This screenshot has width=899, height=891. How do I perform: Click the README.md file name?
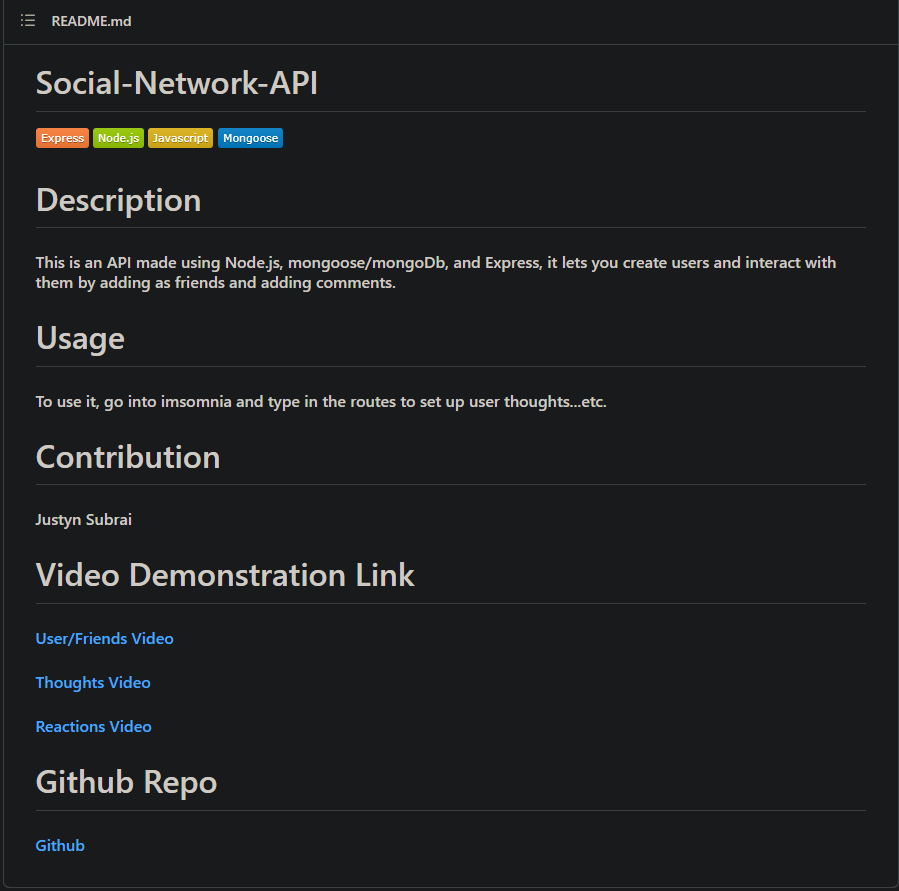tap(91, 21)
